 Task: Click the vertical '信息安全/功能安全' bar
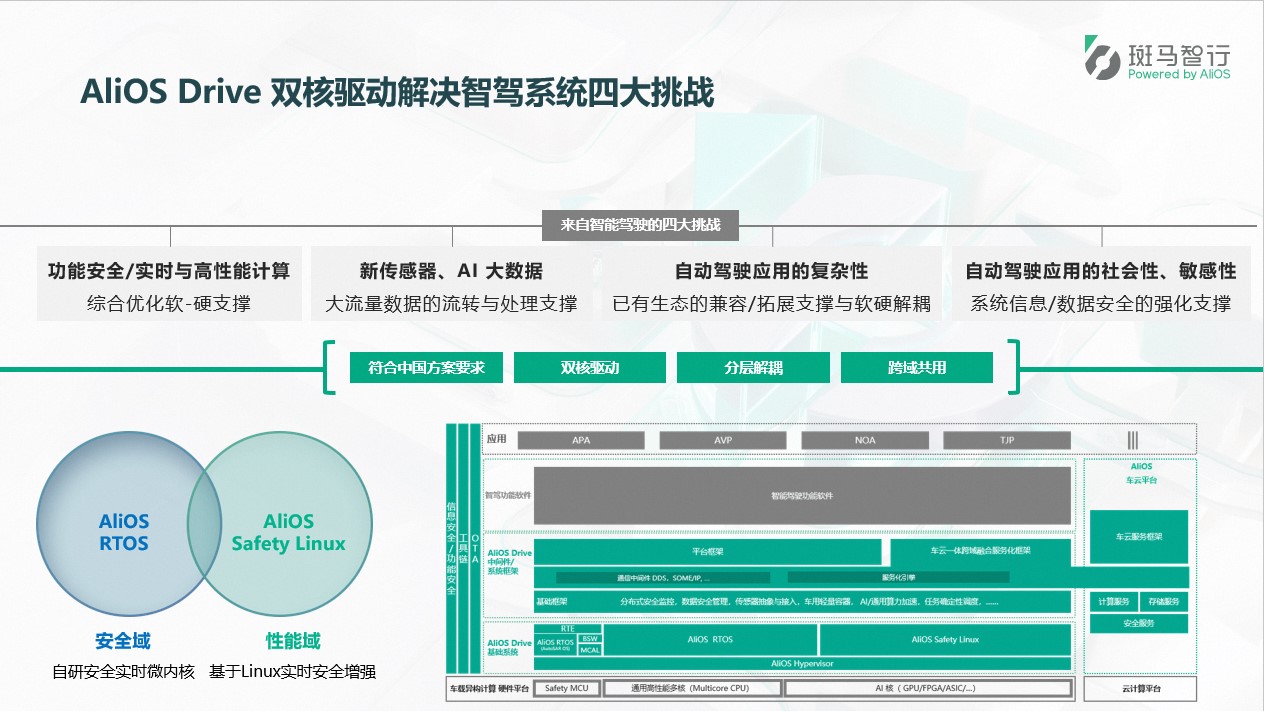pos(451,548)
